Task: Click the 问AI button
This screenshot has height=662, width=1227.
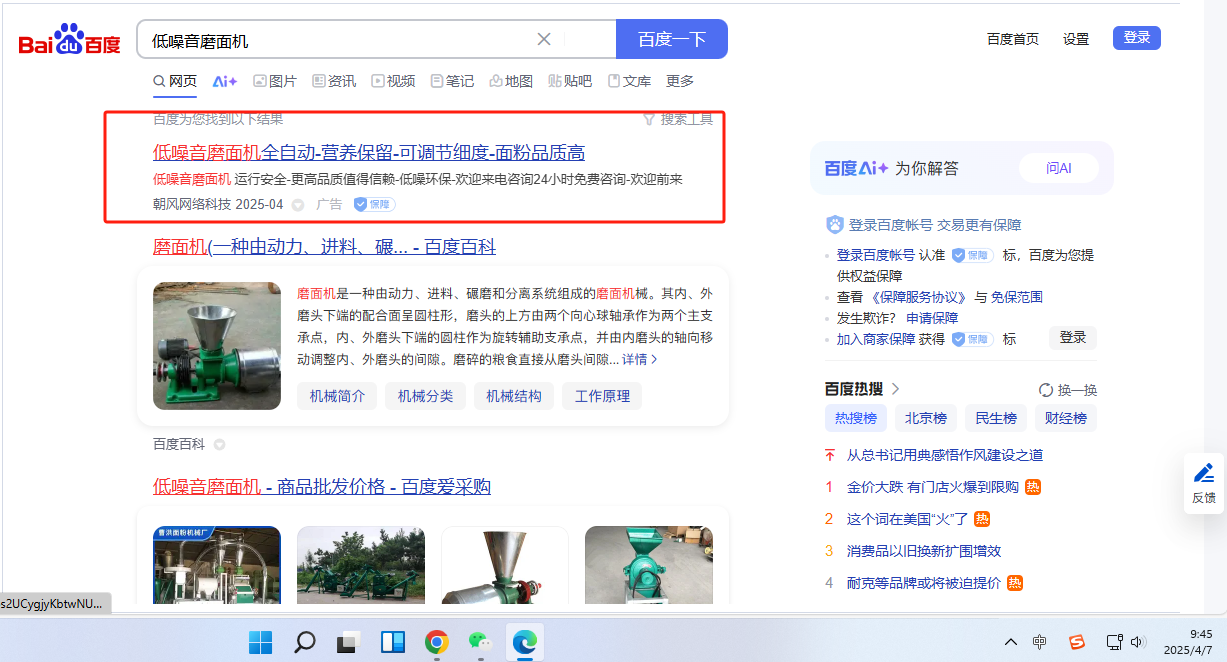Action: tap(1059, 168)
